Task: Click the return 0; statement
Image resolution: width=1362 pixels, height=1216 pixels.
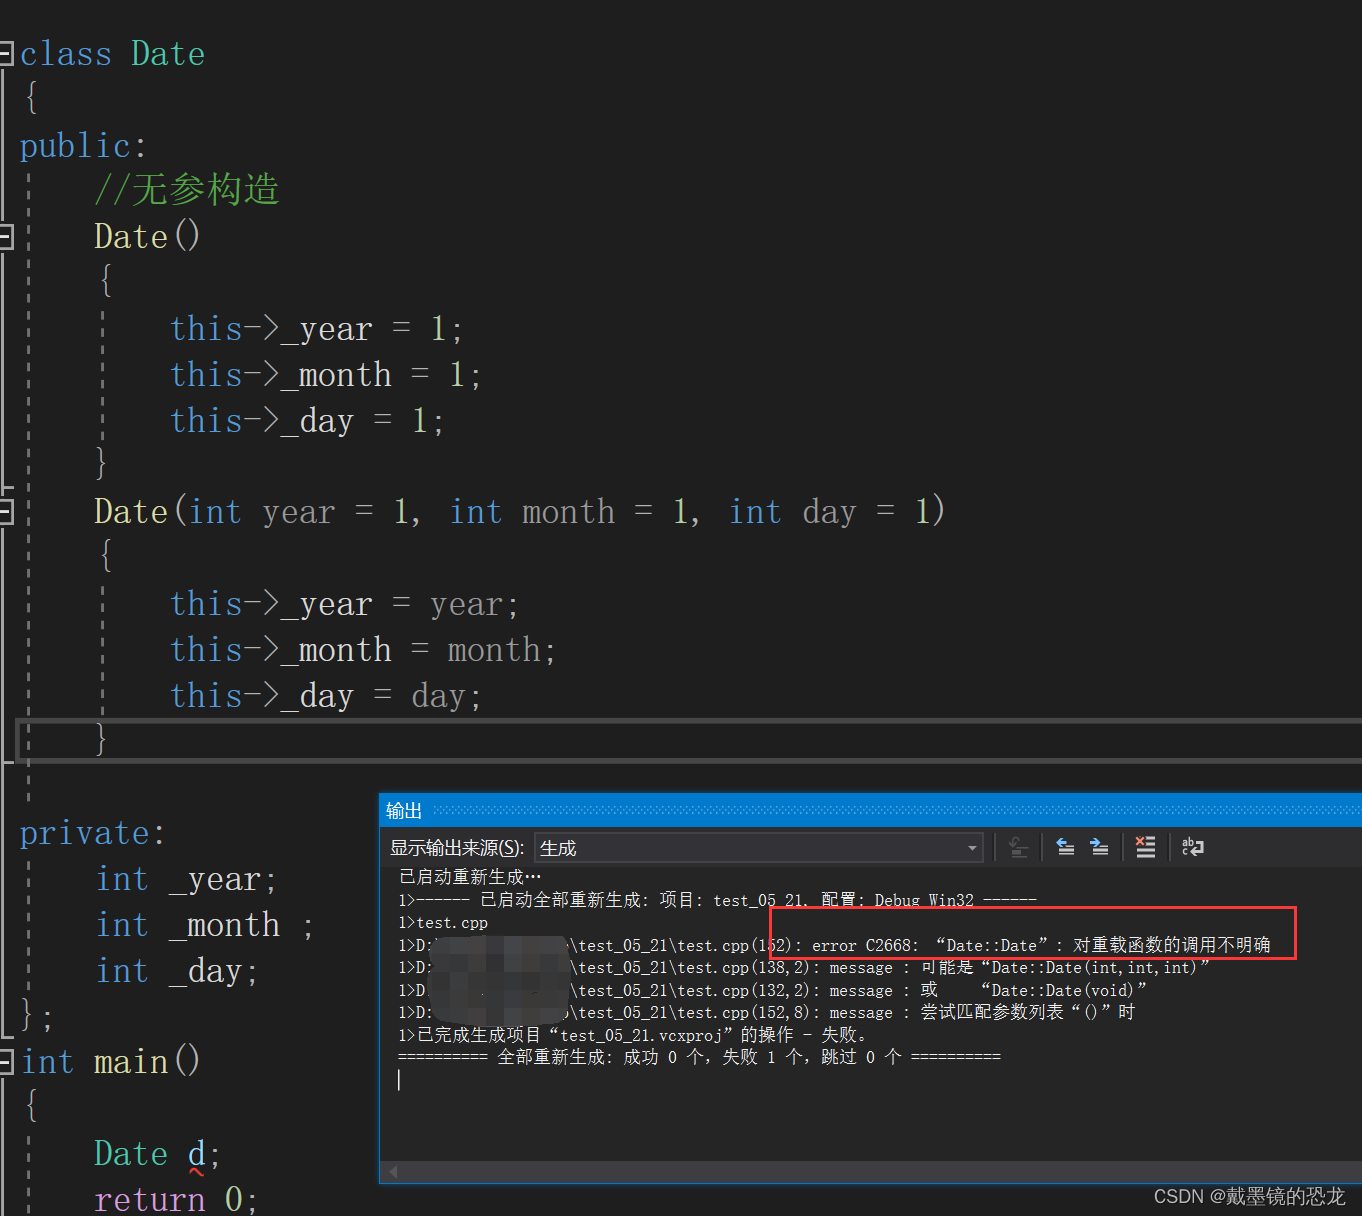Action: [176, 1199]
